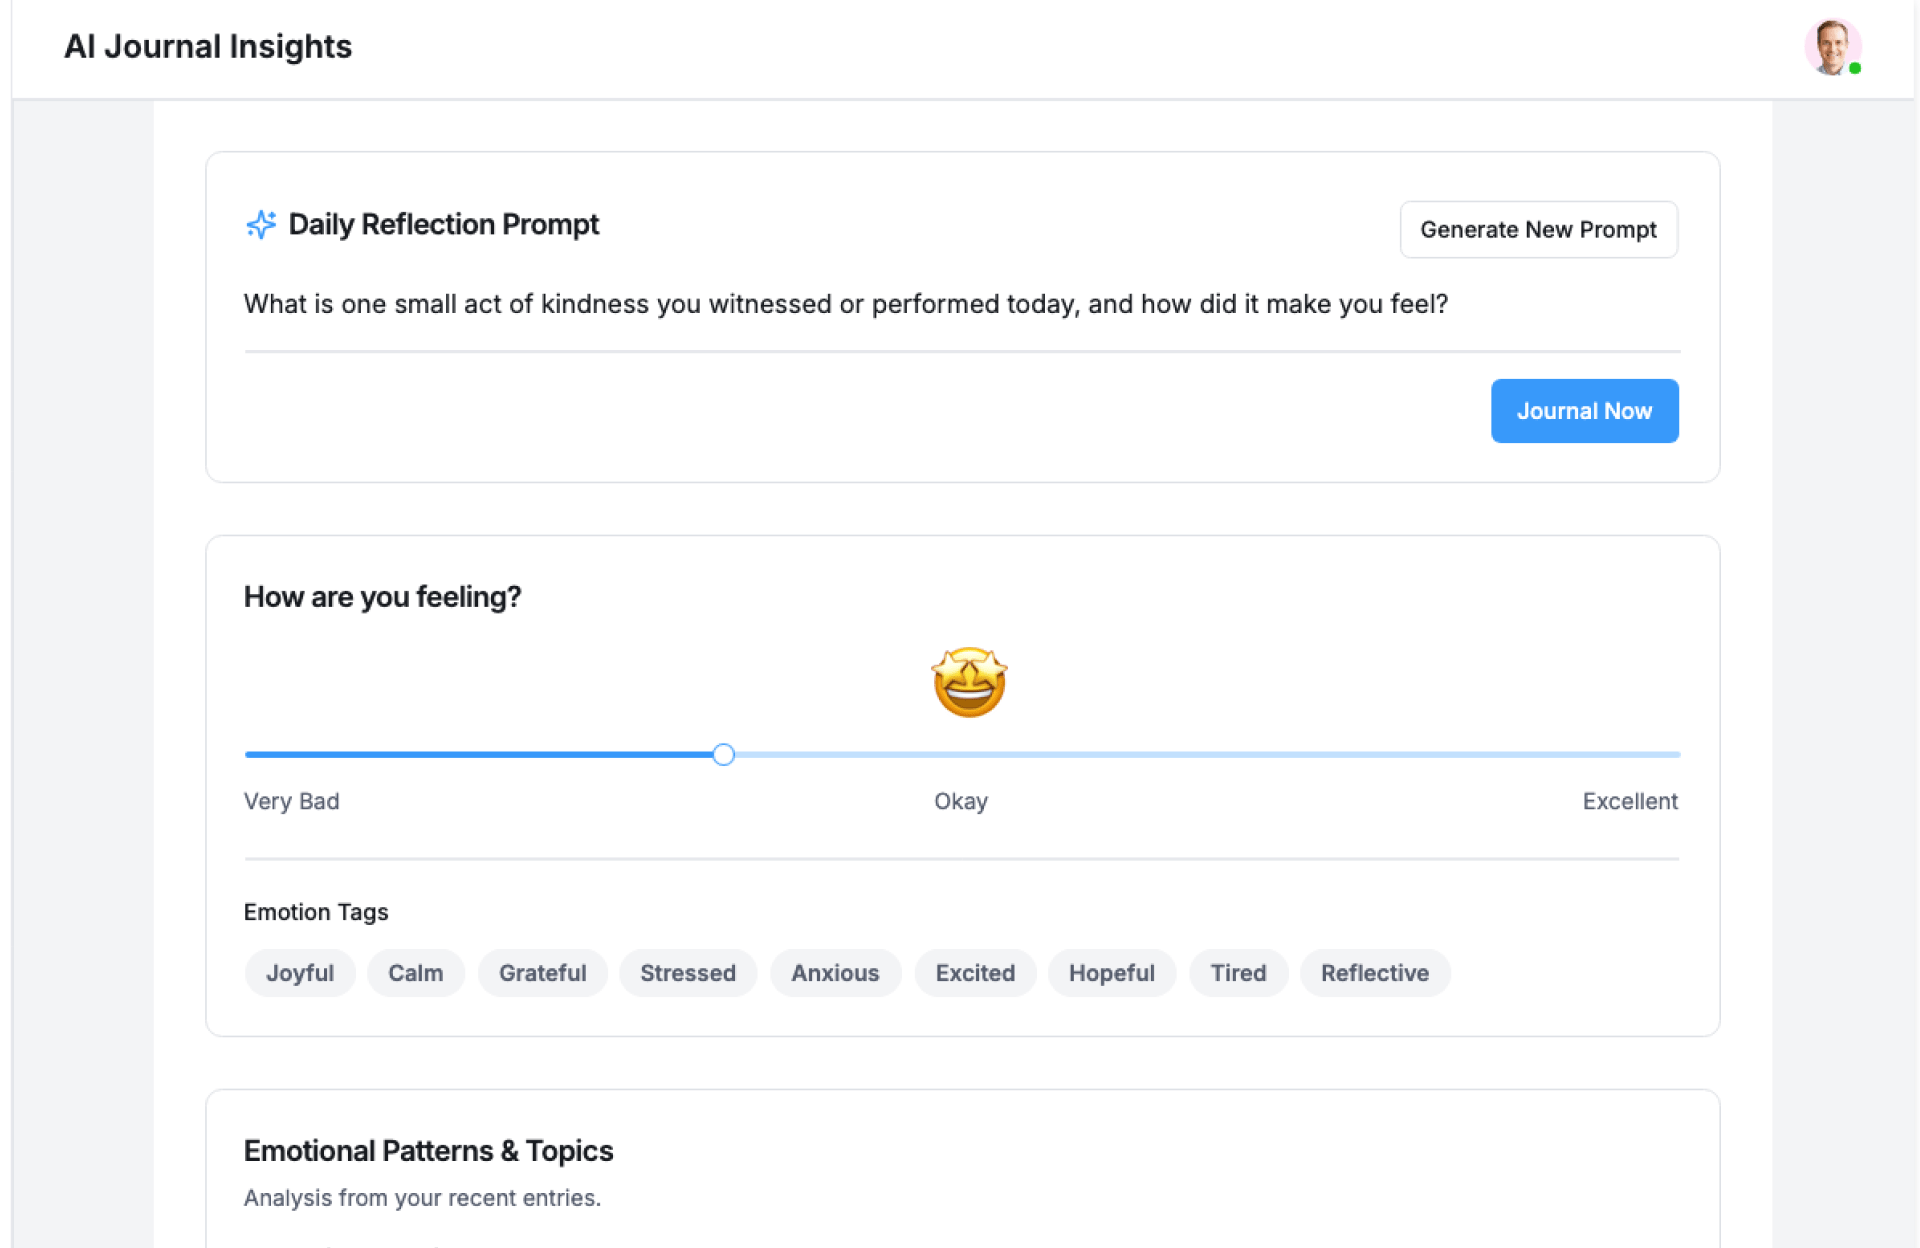Image resolution: width=1920 pixels, height=1248 pixels.
Task: Click the Emotional Patterns & Topics heading
Action: tap(428, 1151)
